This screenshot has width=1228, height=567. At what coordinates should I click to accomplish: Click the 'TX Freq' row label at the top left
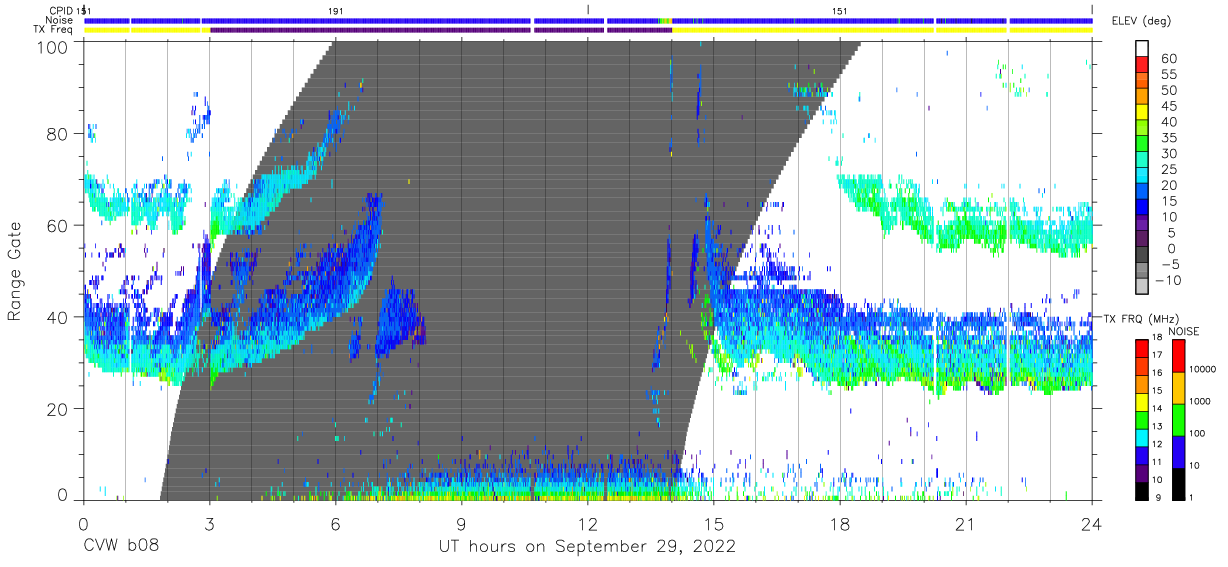coord(53,30)
